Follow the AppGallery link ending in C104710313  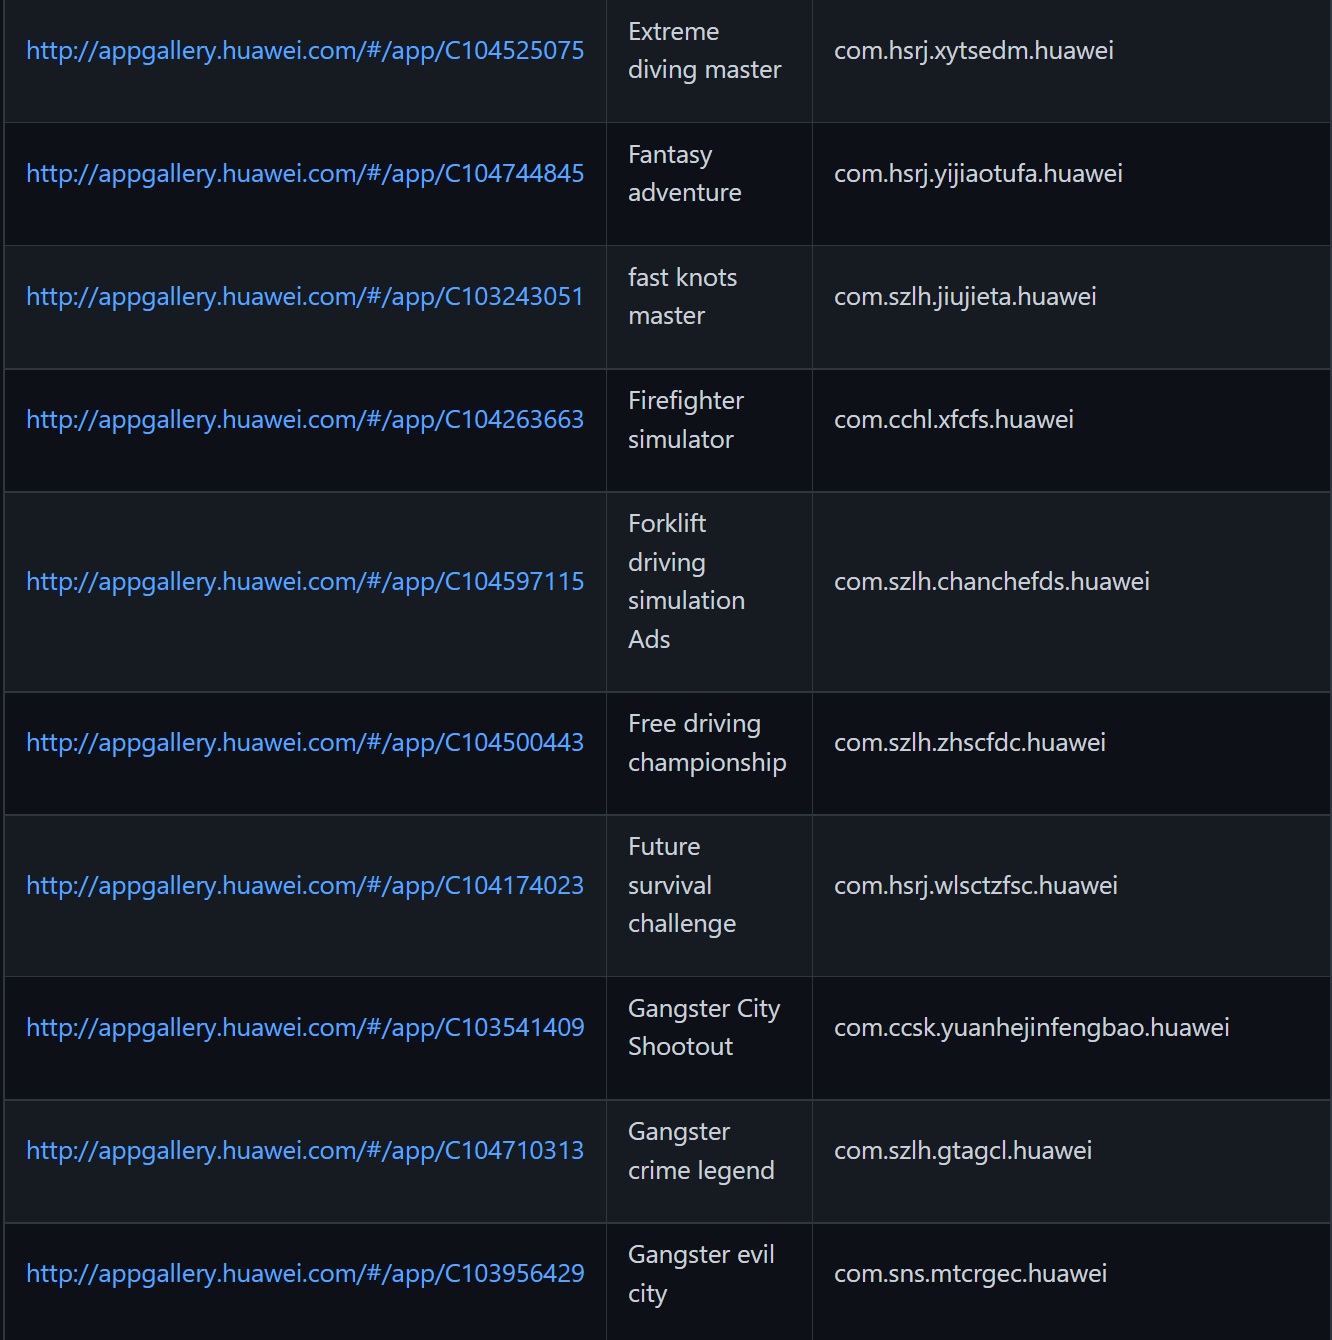point(305,1151)
